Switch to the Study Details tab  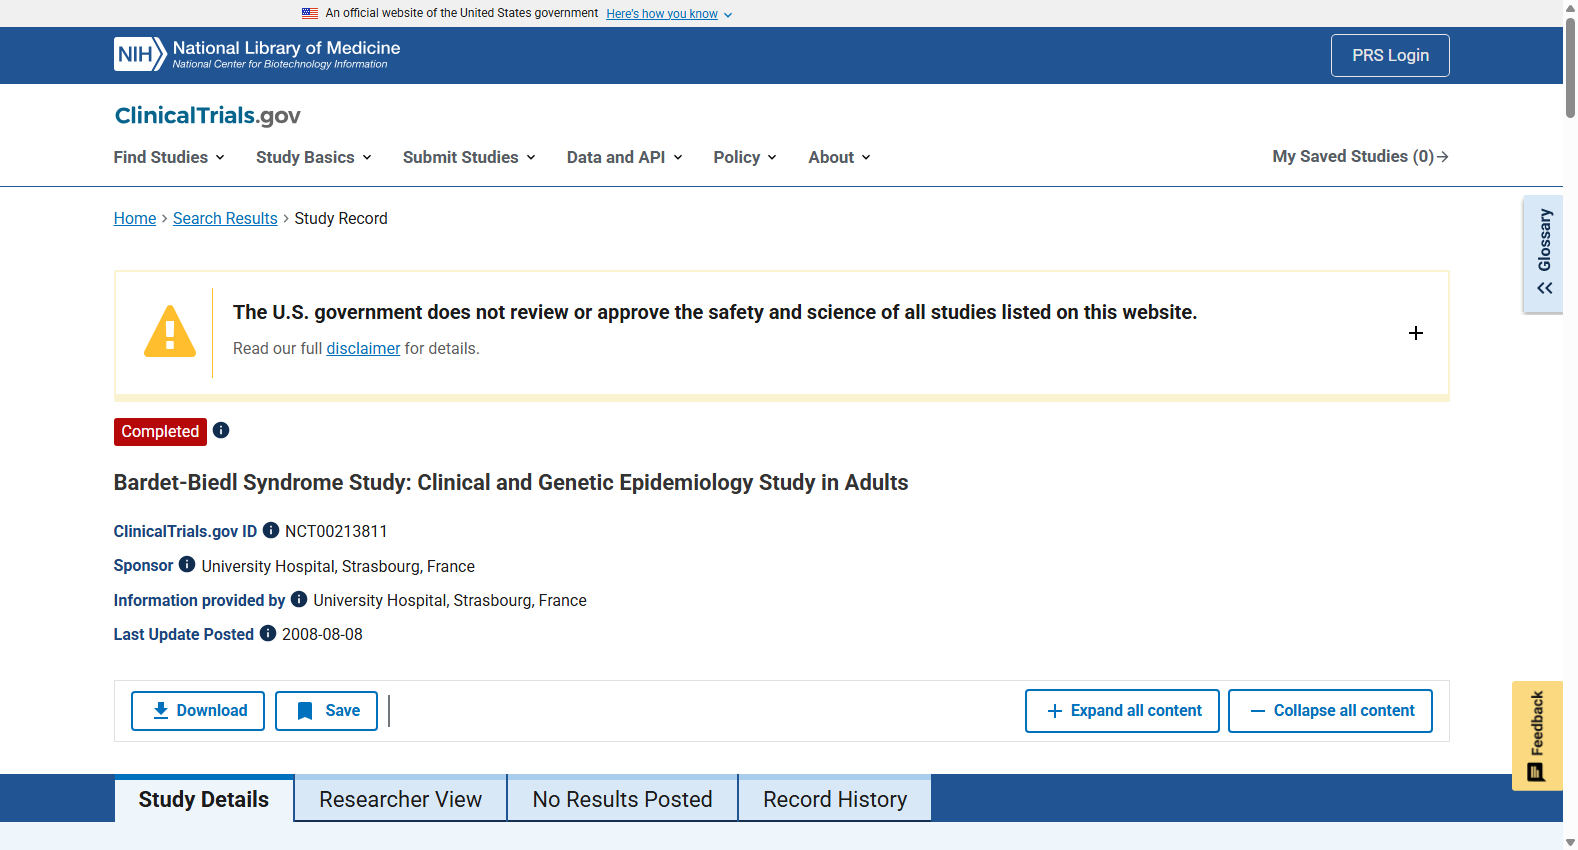pos(204,799)
